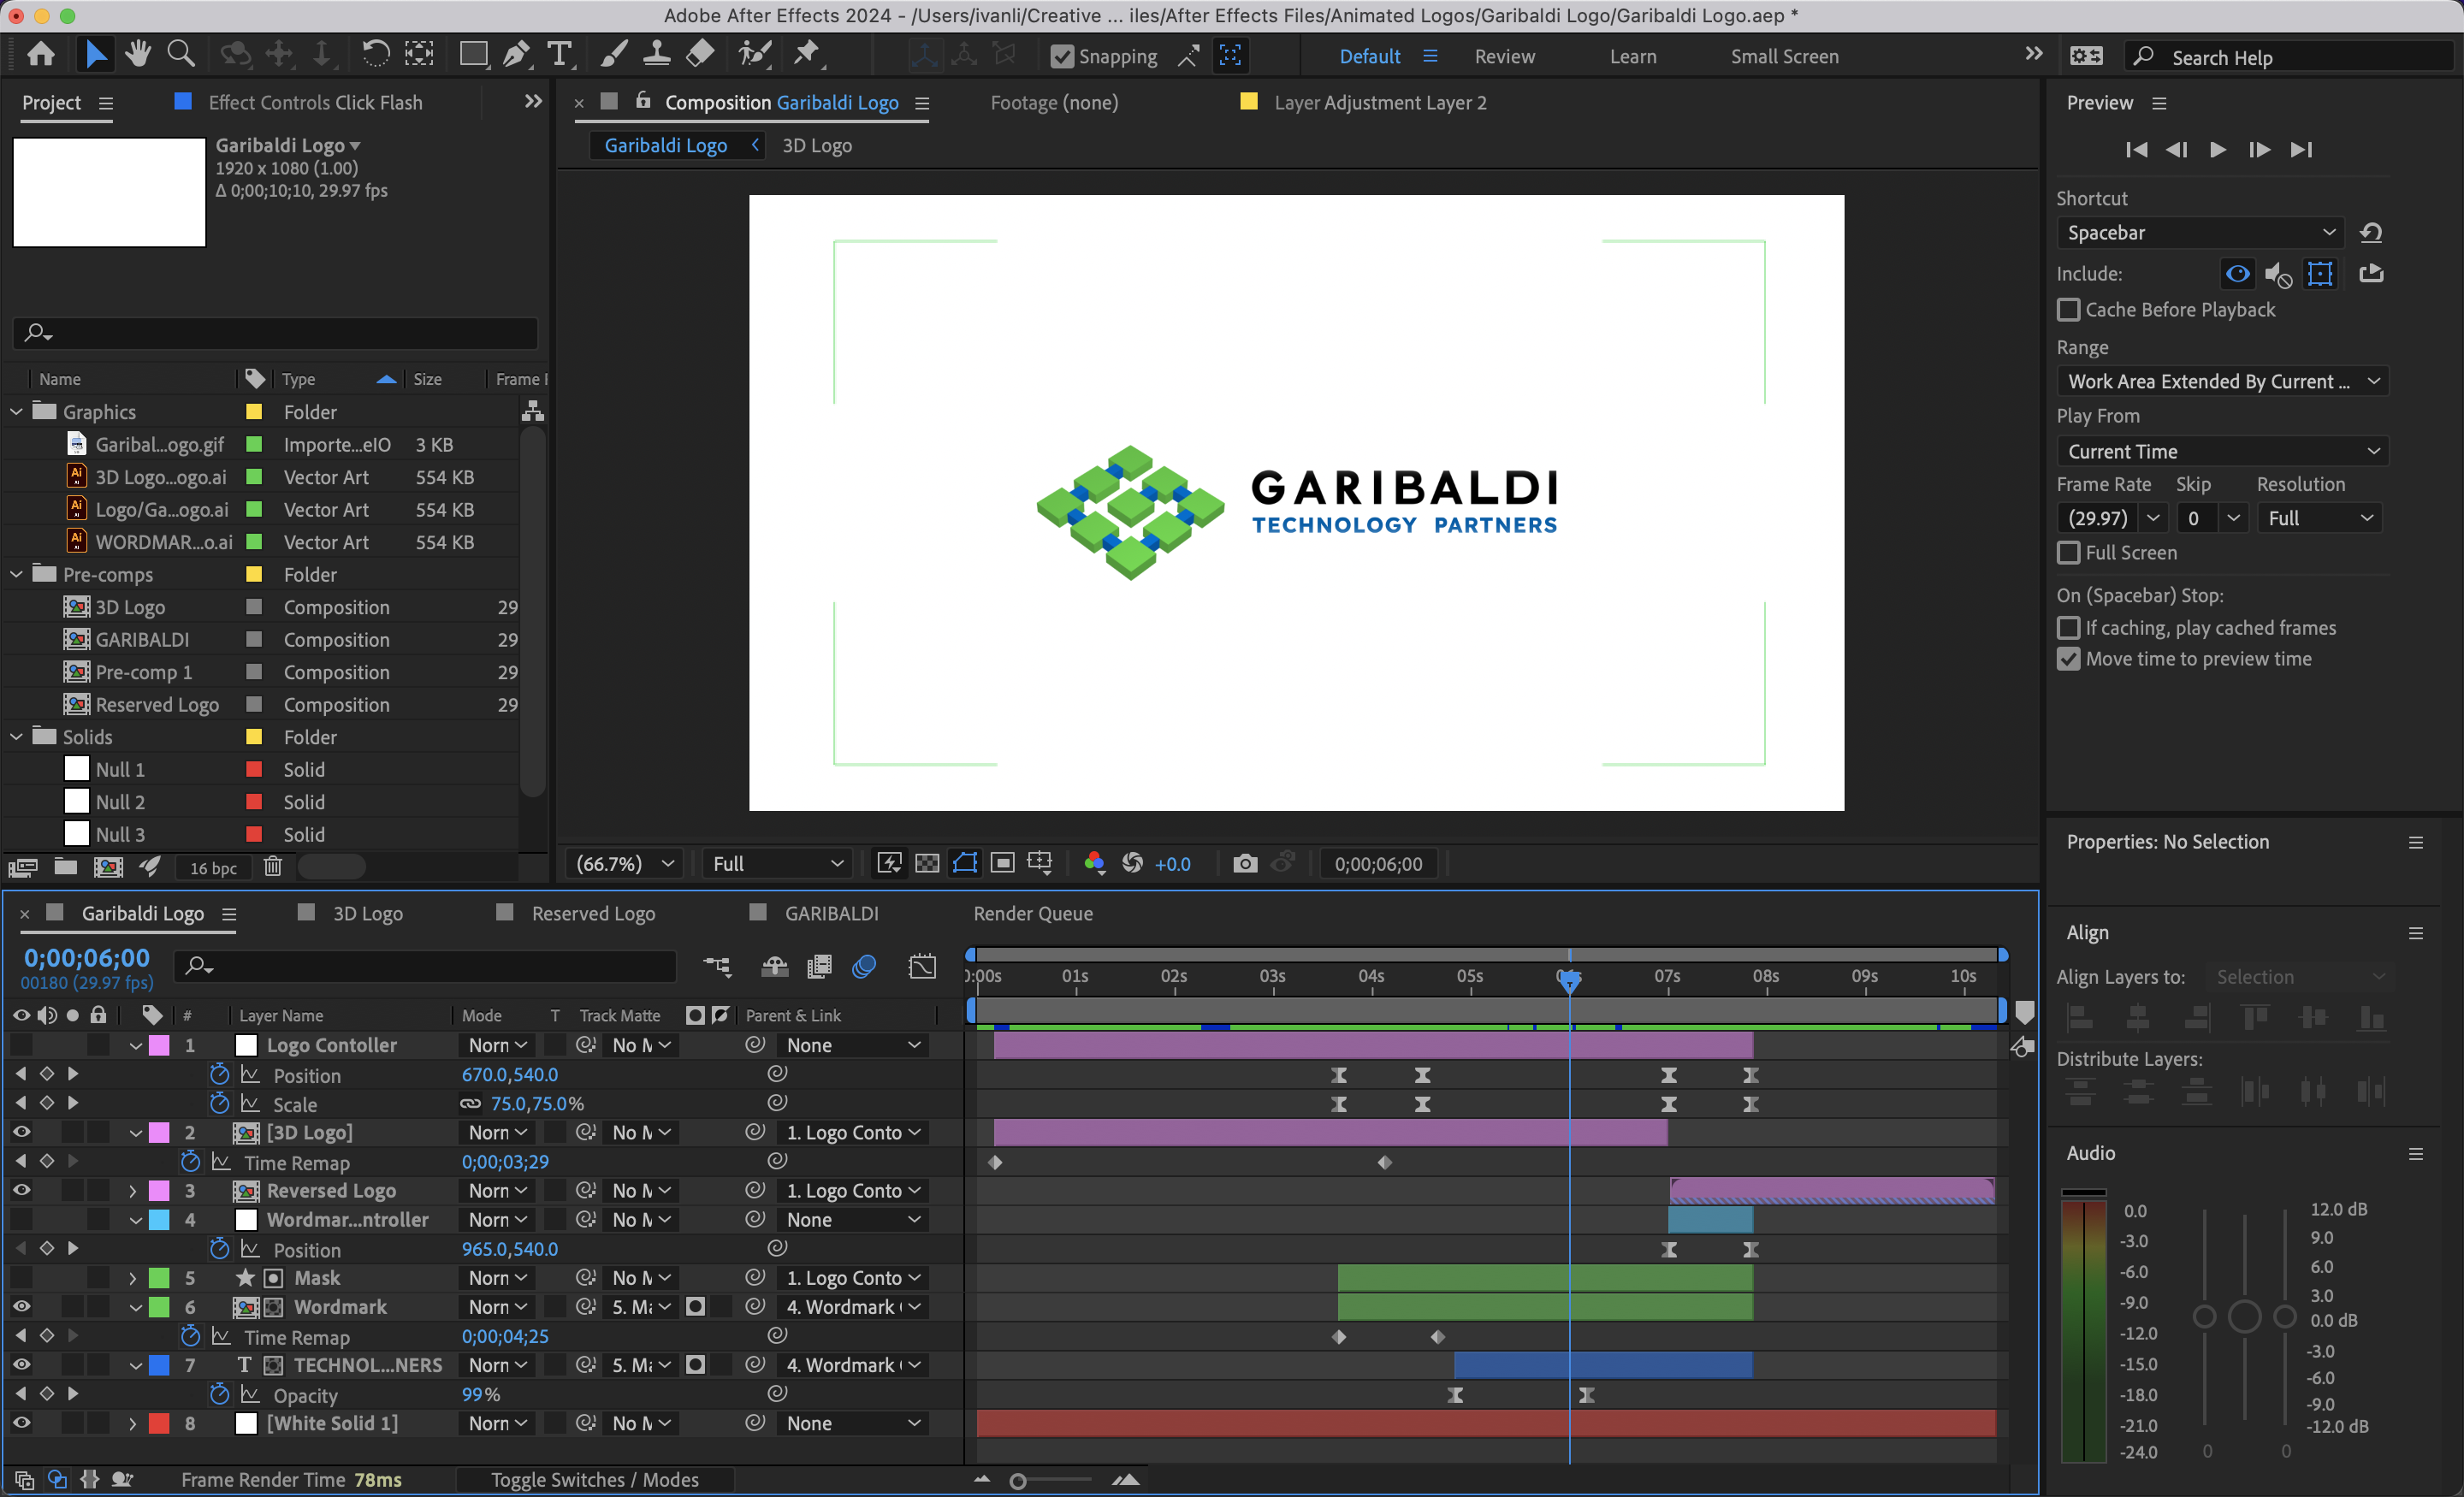The image size is (2464, 1497).
Task: Toggle transparency grid in viewer
Action: point(927,863)
